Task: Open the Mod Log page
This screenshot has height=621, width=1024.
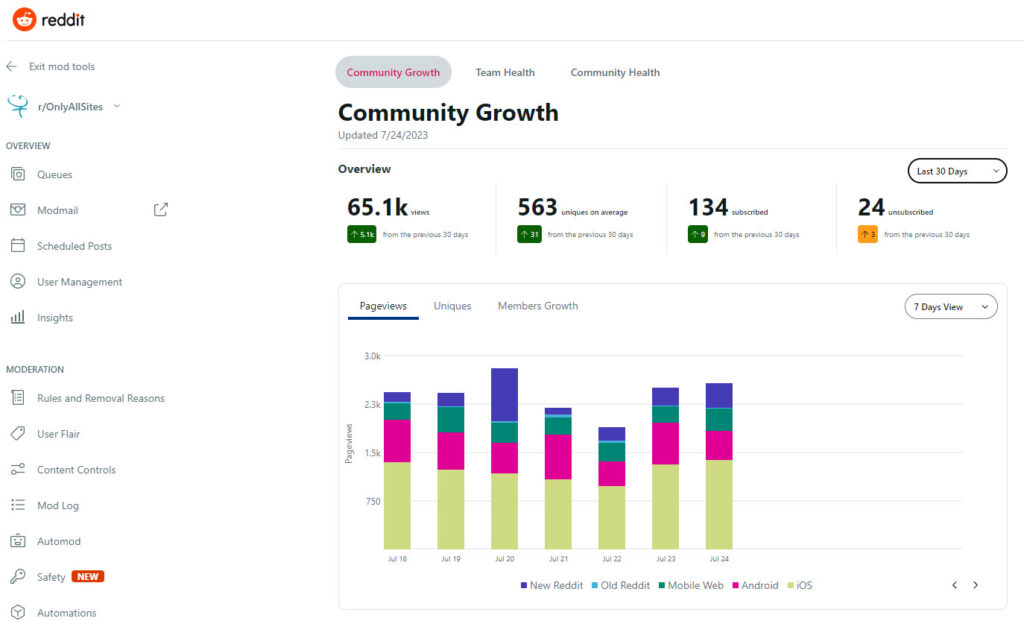Action: 58,506
